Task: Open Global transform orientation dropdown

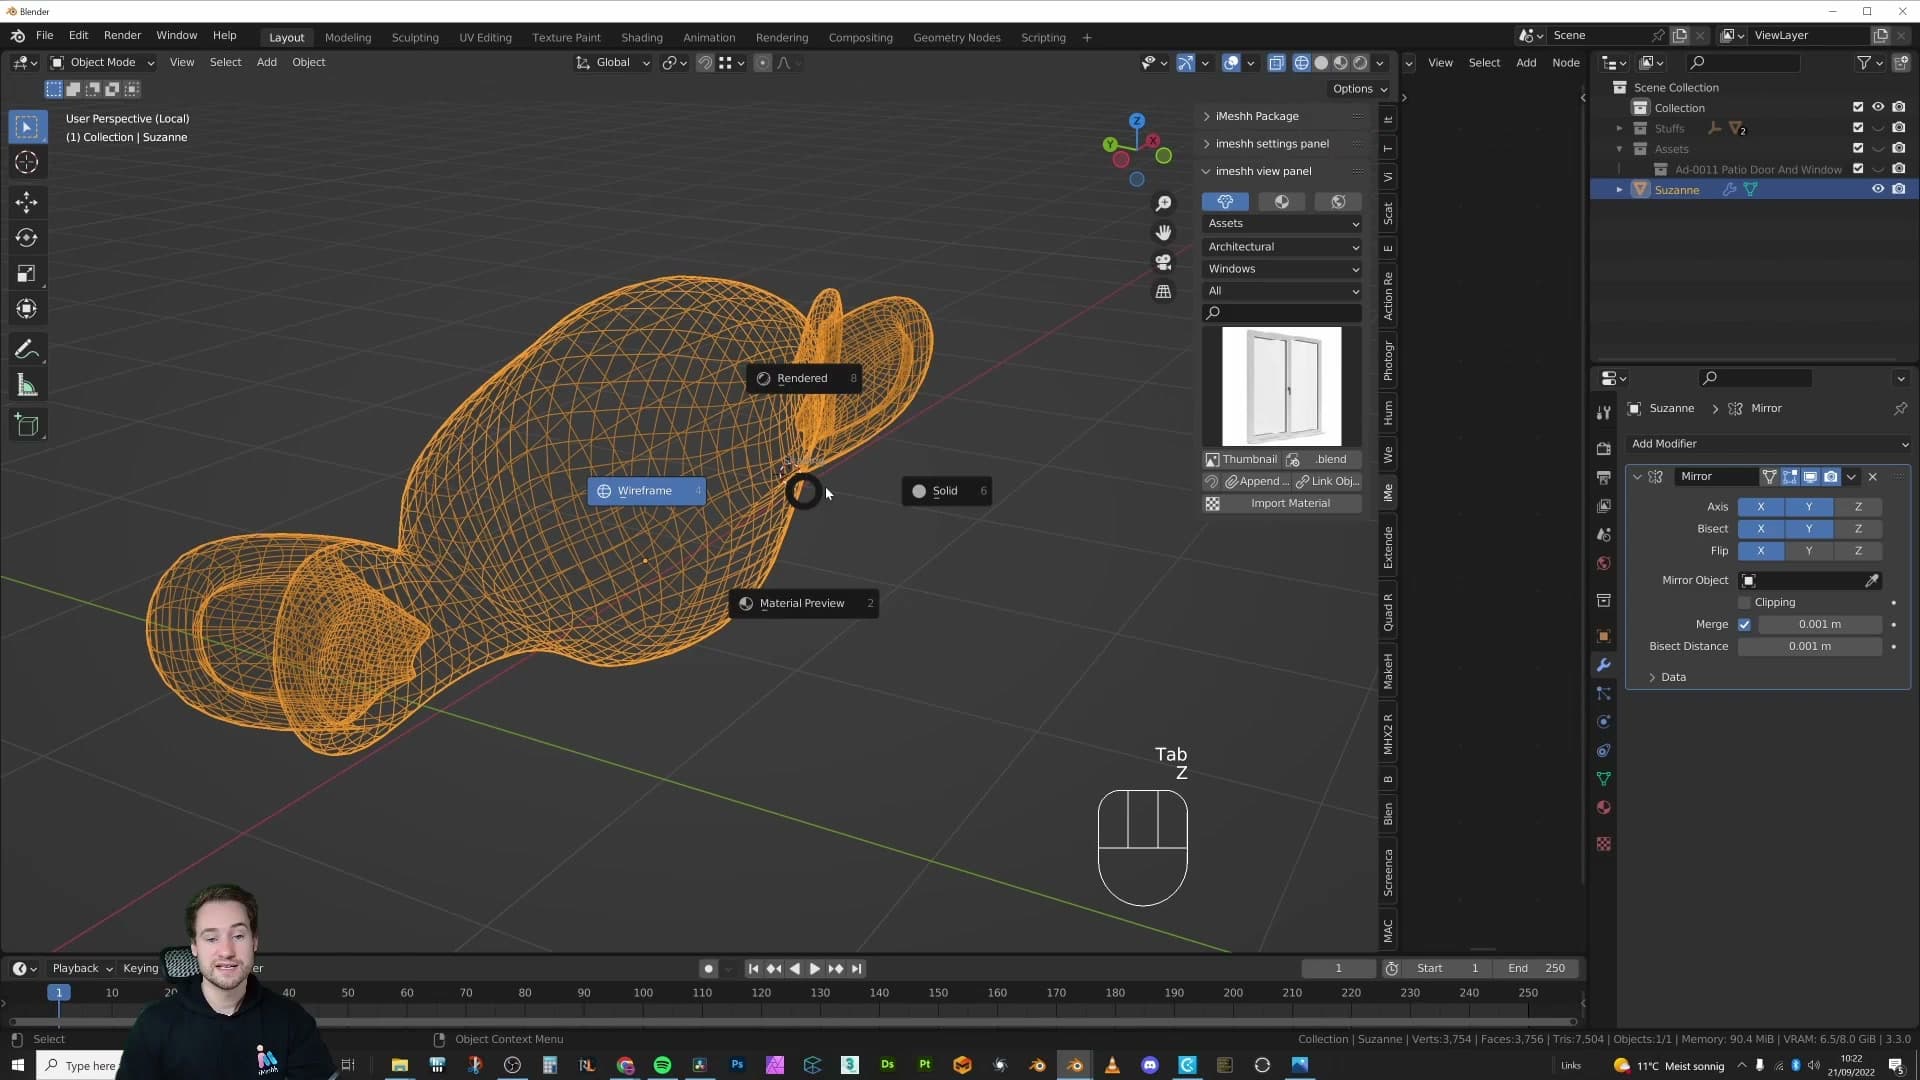Action: (612, 62)
